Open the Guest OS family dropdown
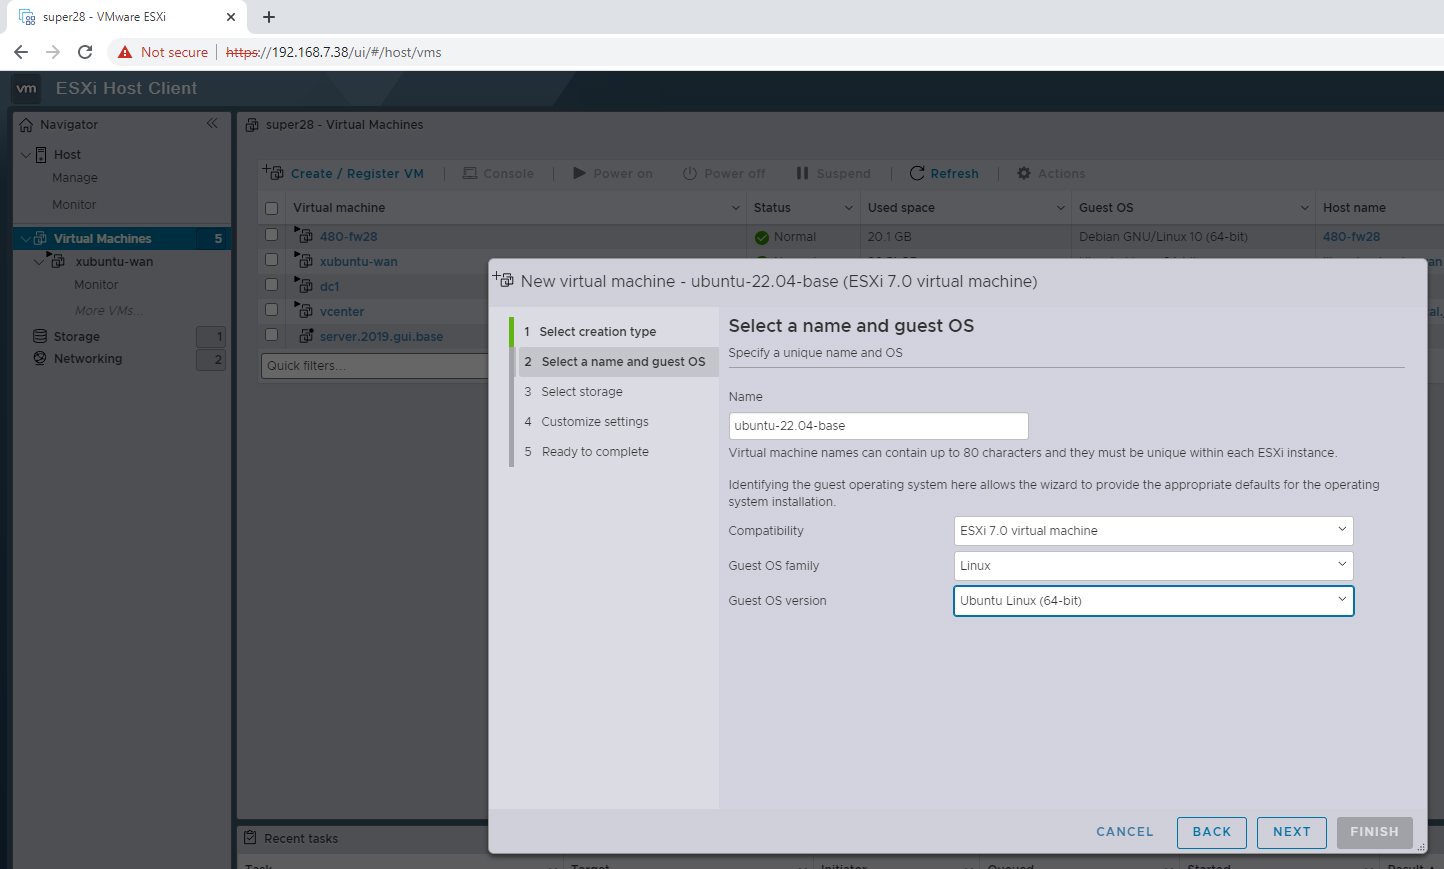The image size is (1444, 869). (x=1153, y=565)
